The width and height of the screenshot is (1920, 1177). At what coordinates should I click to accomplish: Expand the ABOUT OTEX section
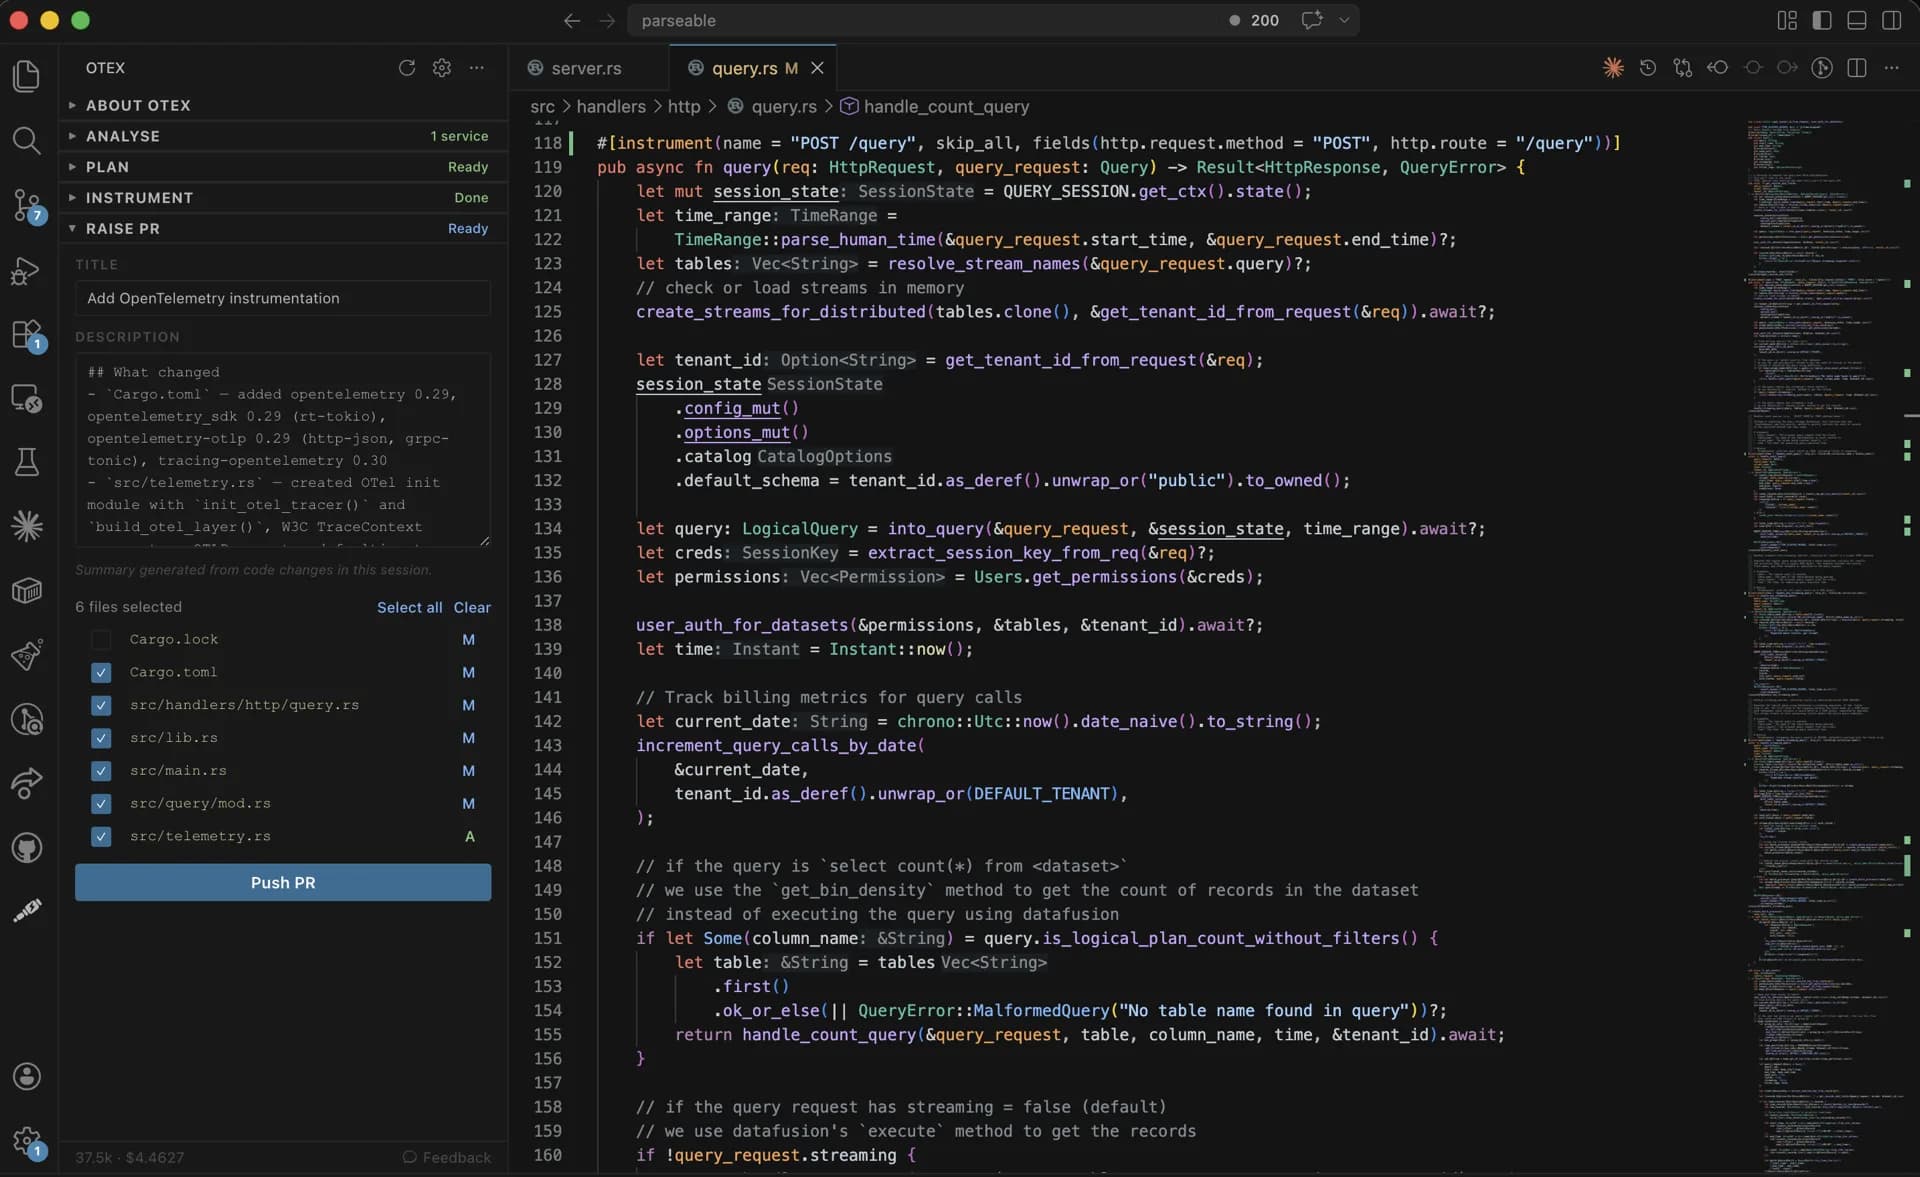click(138, 105)
